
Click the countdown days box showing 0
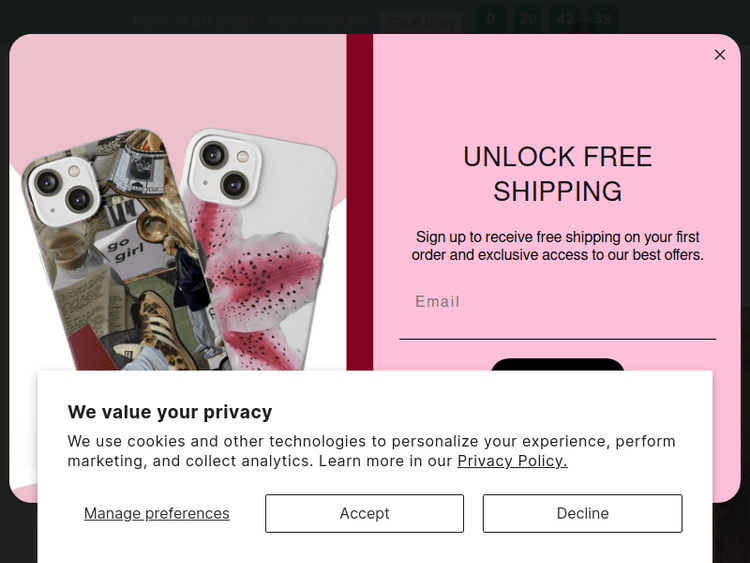click(x=490, y=19)
